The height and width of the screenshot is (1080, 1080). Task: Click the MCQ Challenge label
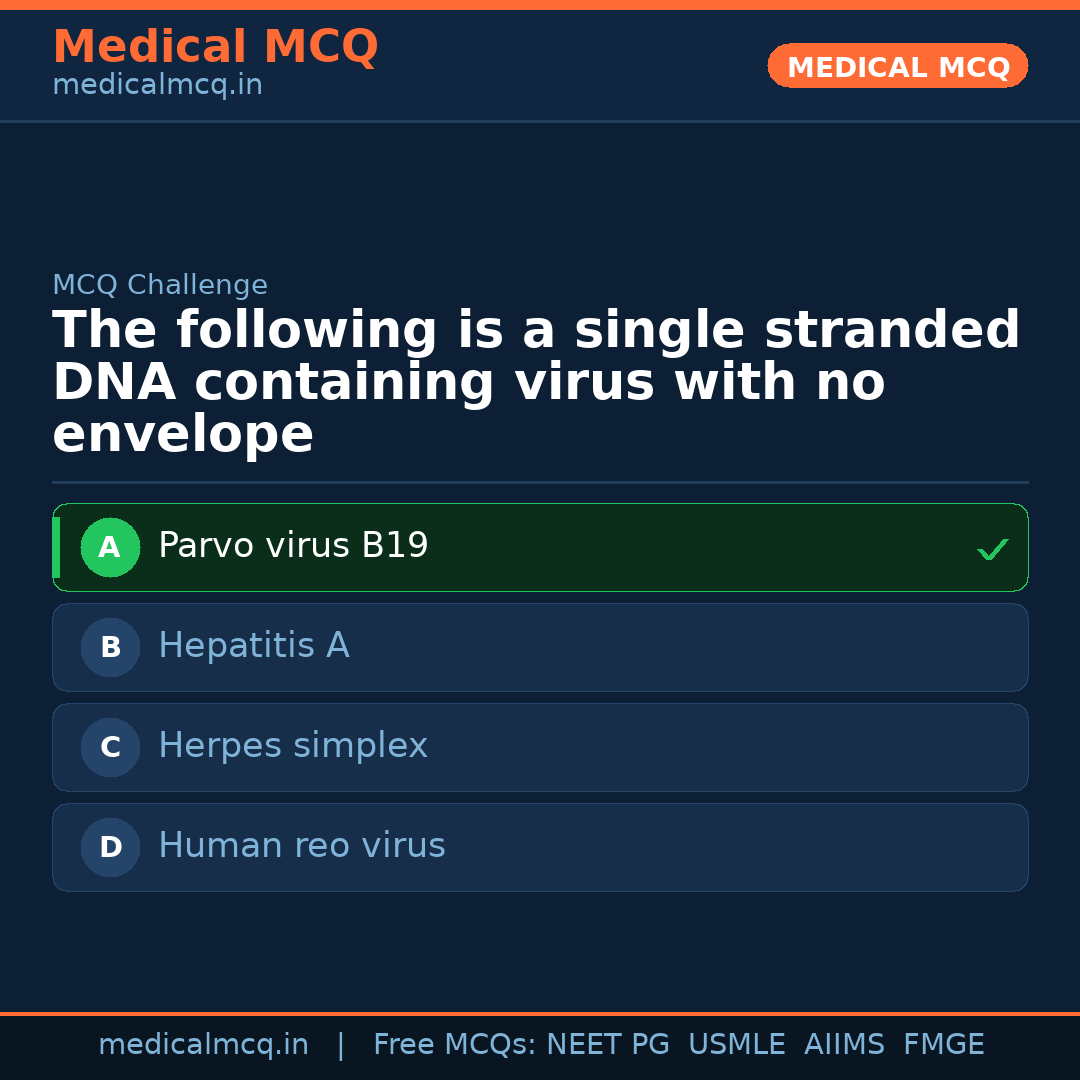pos(160,285)
